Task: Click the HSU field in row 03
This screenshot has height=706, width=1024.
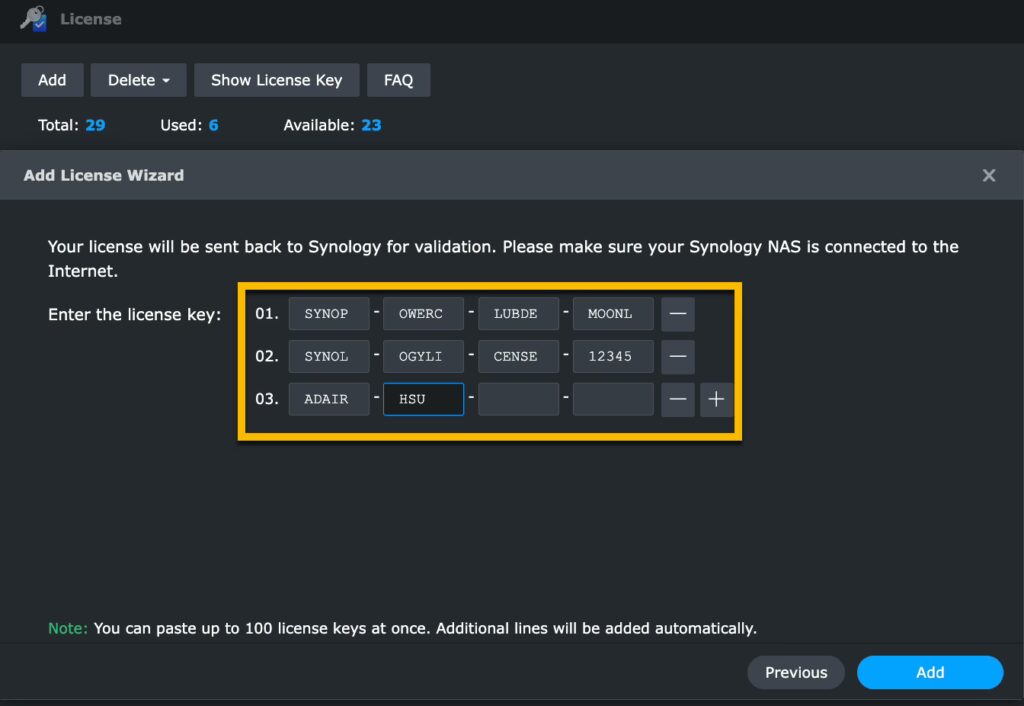Action: click(x=423, y=399)
